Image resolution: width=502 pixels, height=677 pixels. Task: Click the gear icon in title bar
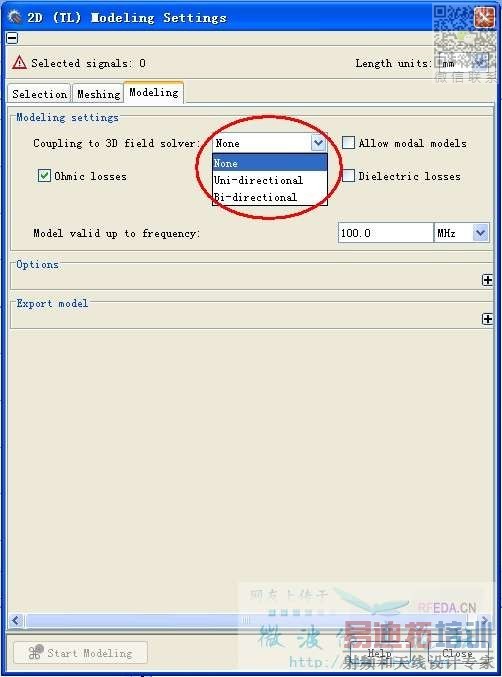click(15, 17)
